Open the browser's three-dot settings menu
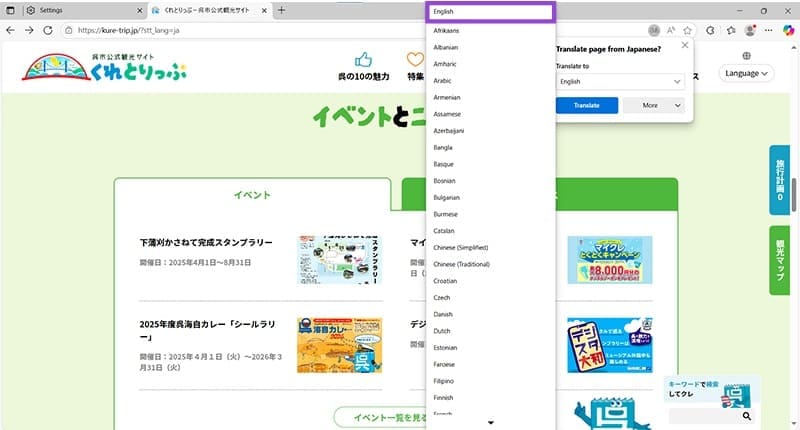The image size is (800, 430). (x=770, y=30)
